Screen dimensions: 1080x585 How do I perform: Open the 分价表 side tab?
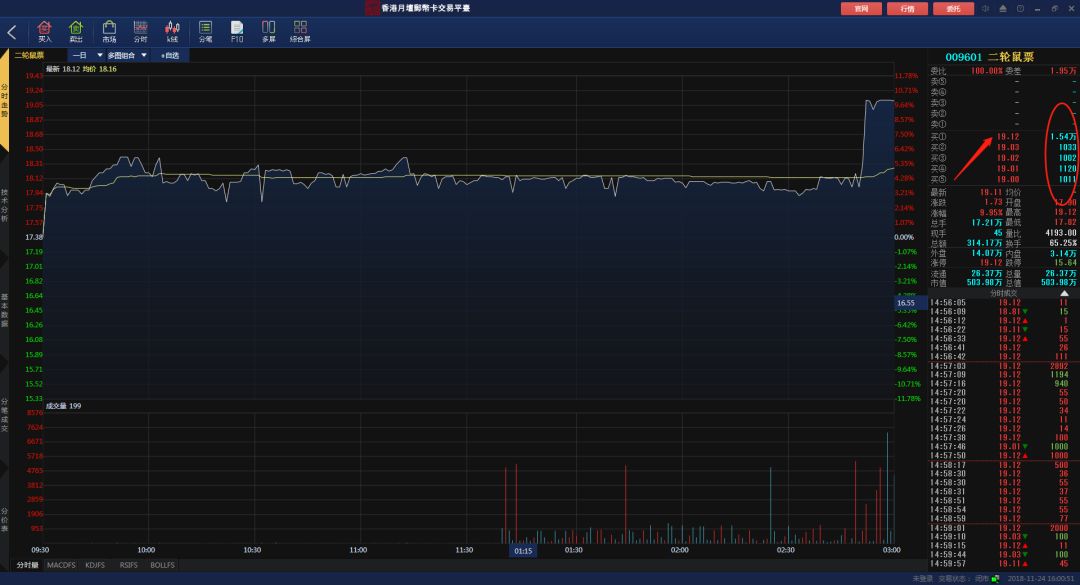tap(4, 520)
